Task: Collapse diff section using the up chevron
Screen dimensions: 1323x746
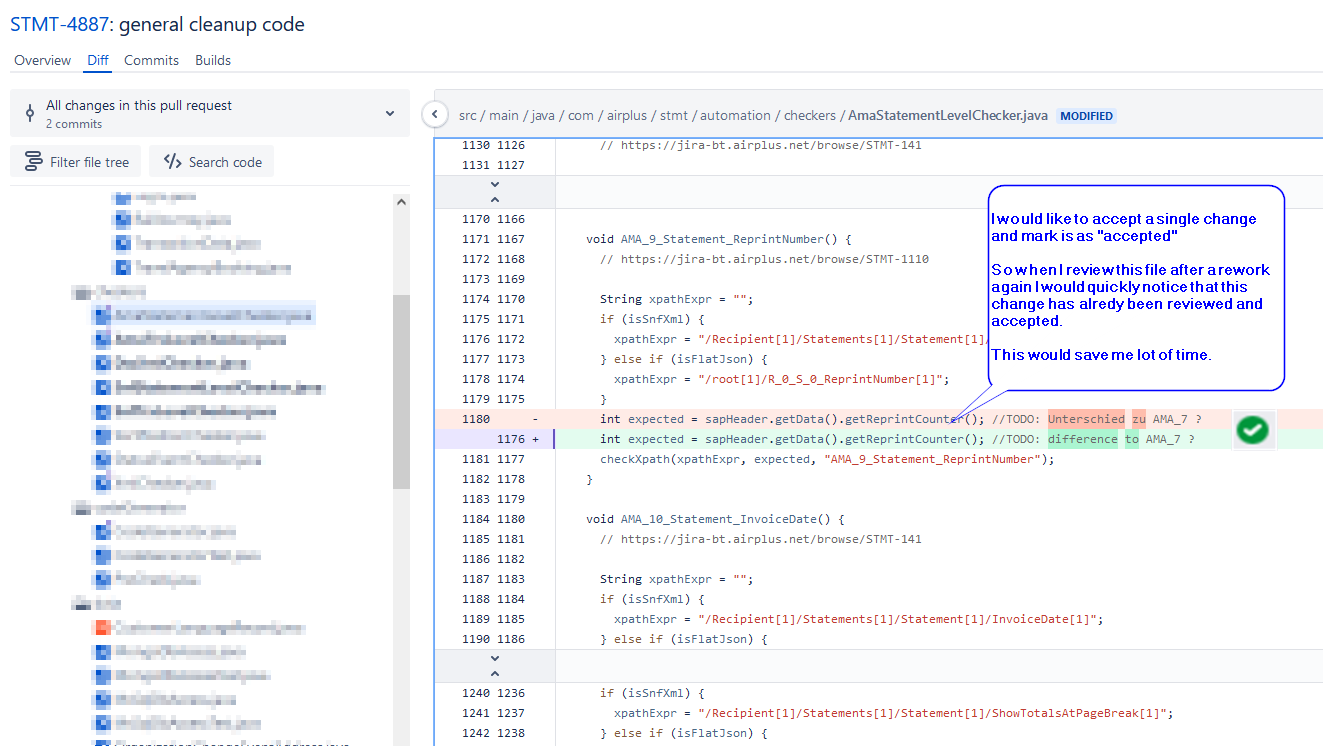Action: pyautogui.click(x=495, y=672)
